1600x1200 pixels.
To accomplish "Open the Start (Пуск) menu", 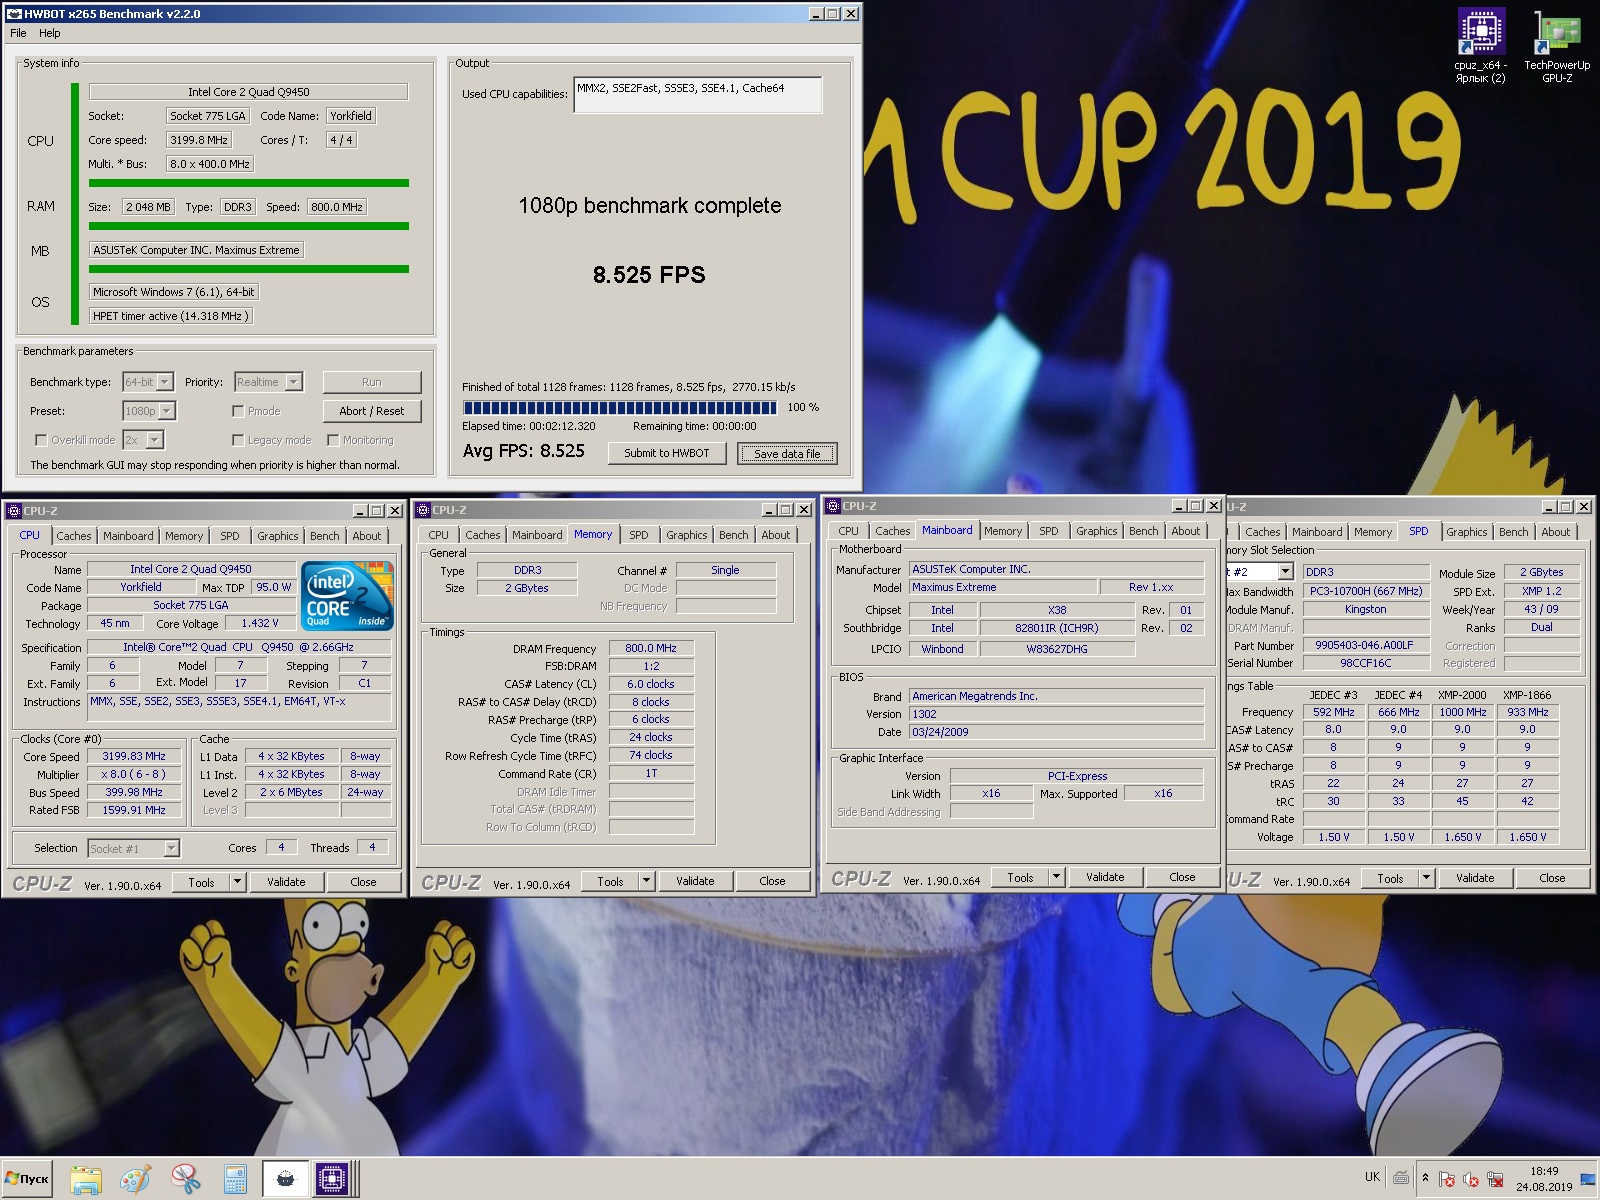I will (27, 1179).
